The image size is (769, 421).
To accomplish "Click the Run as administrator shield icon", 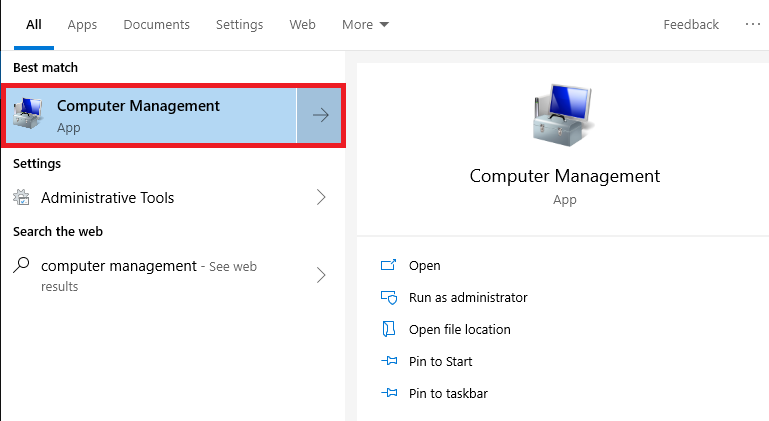I will tap(389, 297).
